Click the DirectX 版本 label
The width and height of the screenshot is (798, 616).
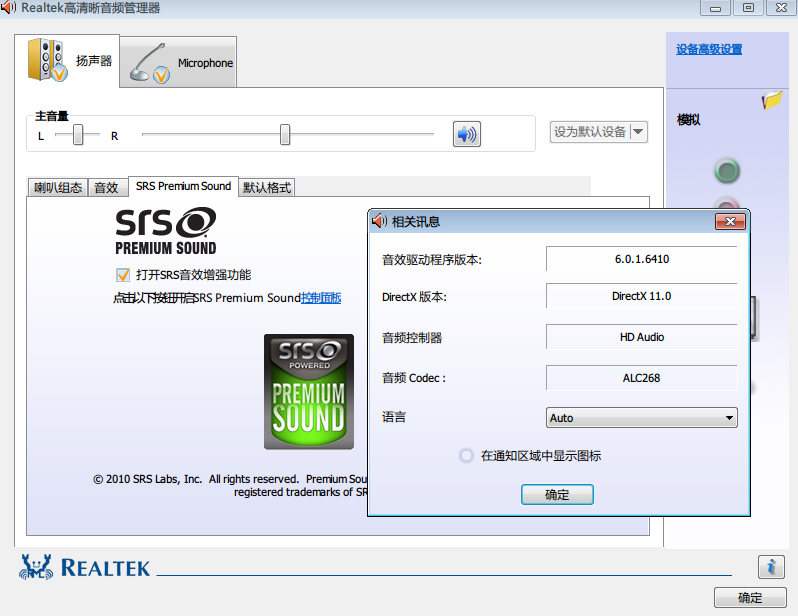(414, 297)
